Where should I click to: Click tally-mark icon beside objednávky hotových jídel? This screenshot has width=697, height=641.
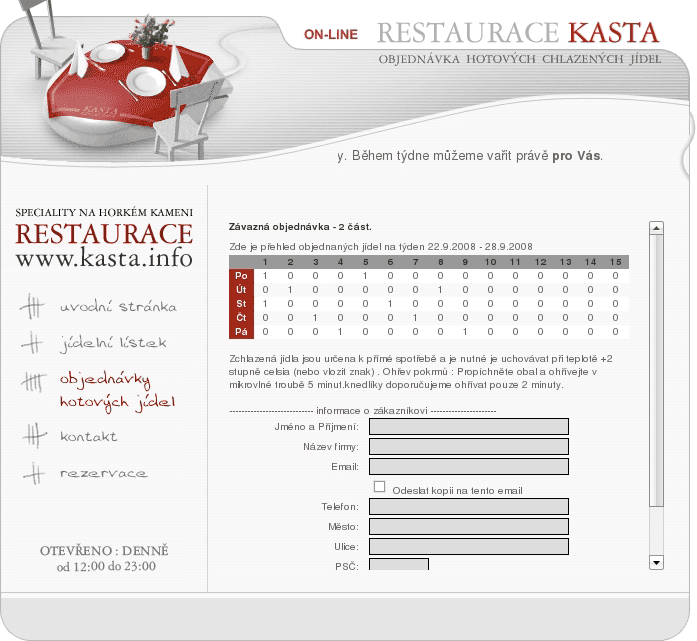point(33,382)
